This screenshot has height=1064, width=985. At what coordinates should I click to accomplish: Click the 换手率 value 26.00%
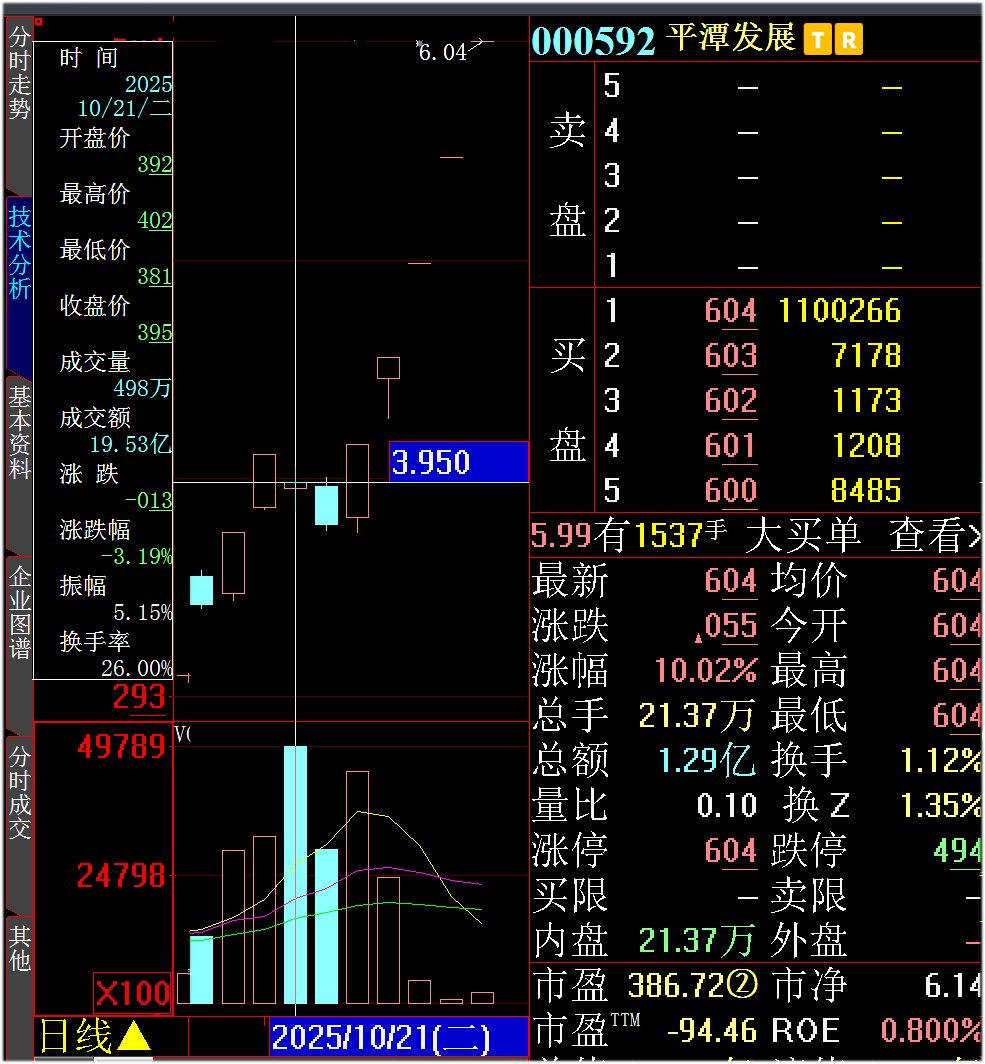(136, 668)
